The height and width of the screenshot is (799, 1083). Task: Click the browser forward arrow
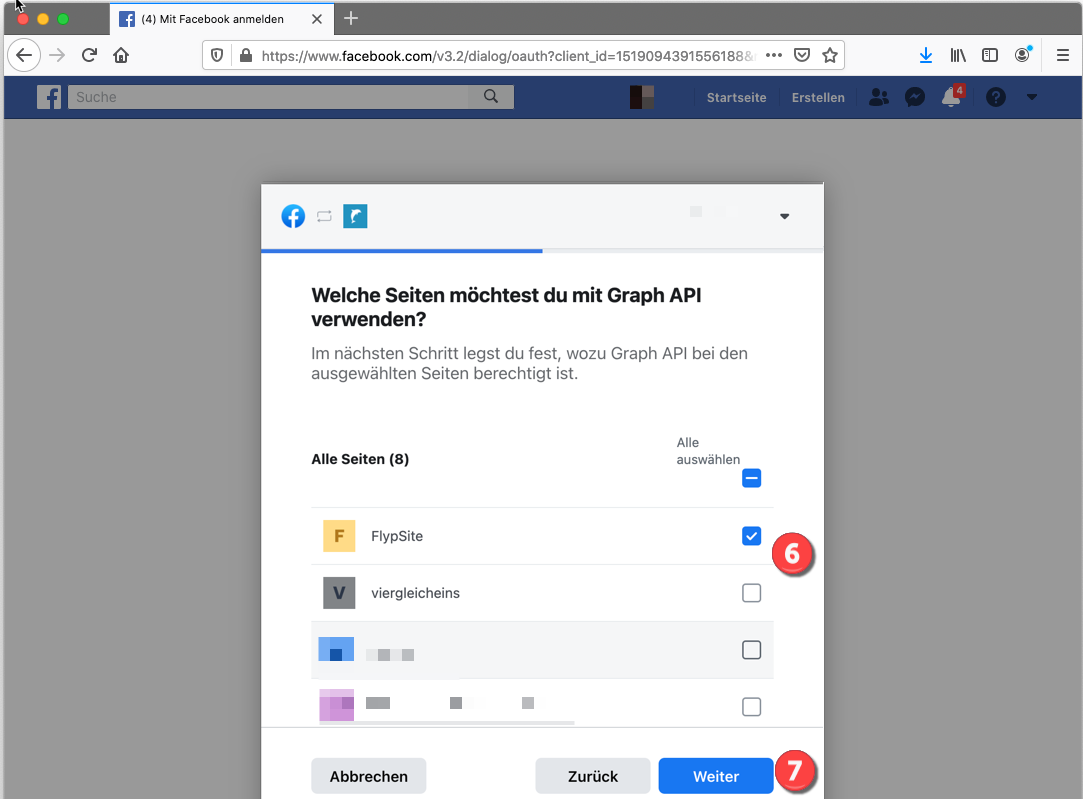[57, 55]
